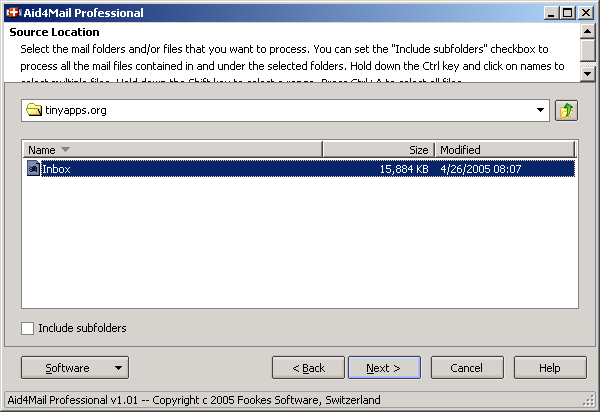Sort files by Modified column header

pyautogui.click(x=505, y=150)
